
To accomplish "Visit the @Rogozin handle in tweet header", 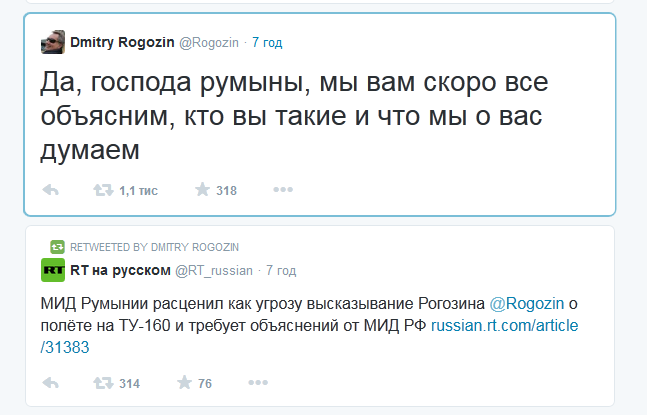I will click(209, 42).
